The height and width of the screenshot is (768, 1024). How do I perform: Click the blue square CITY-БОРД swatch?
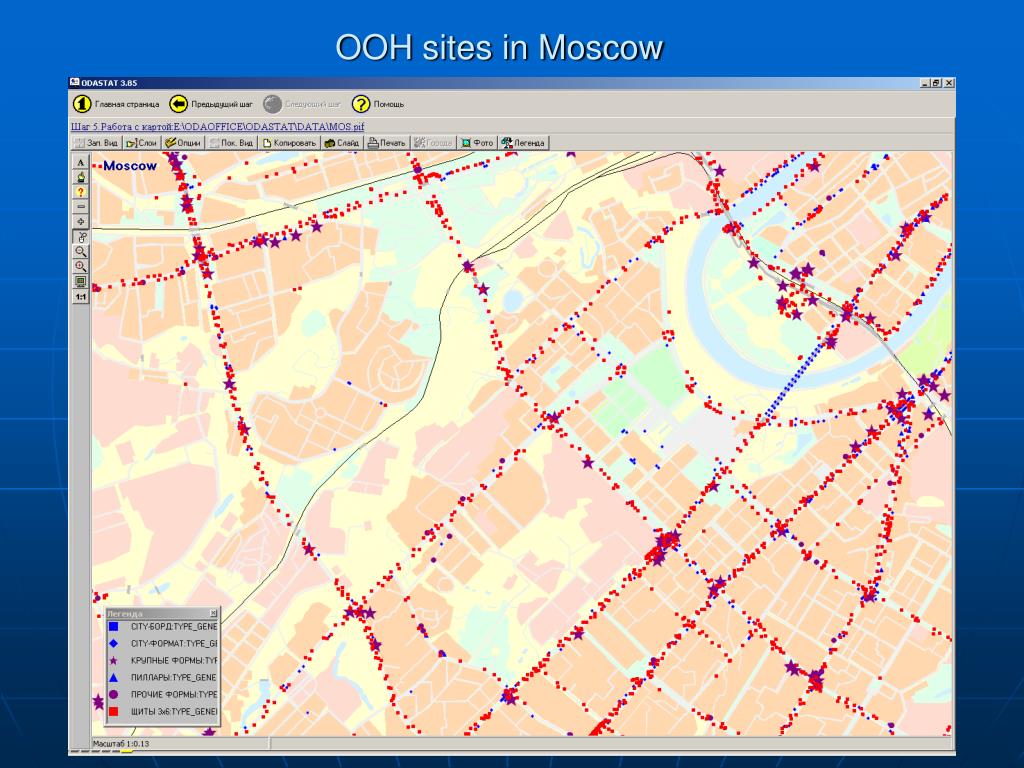[x=114, y=626]
